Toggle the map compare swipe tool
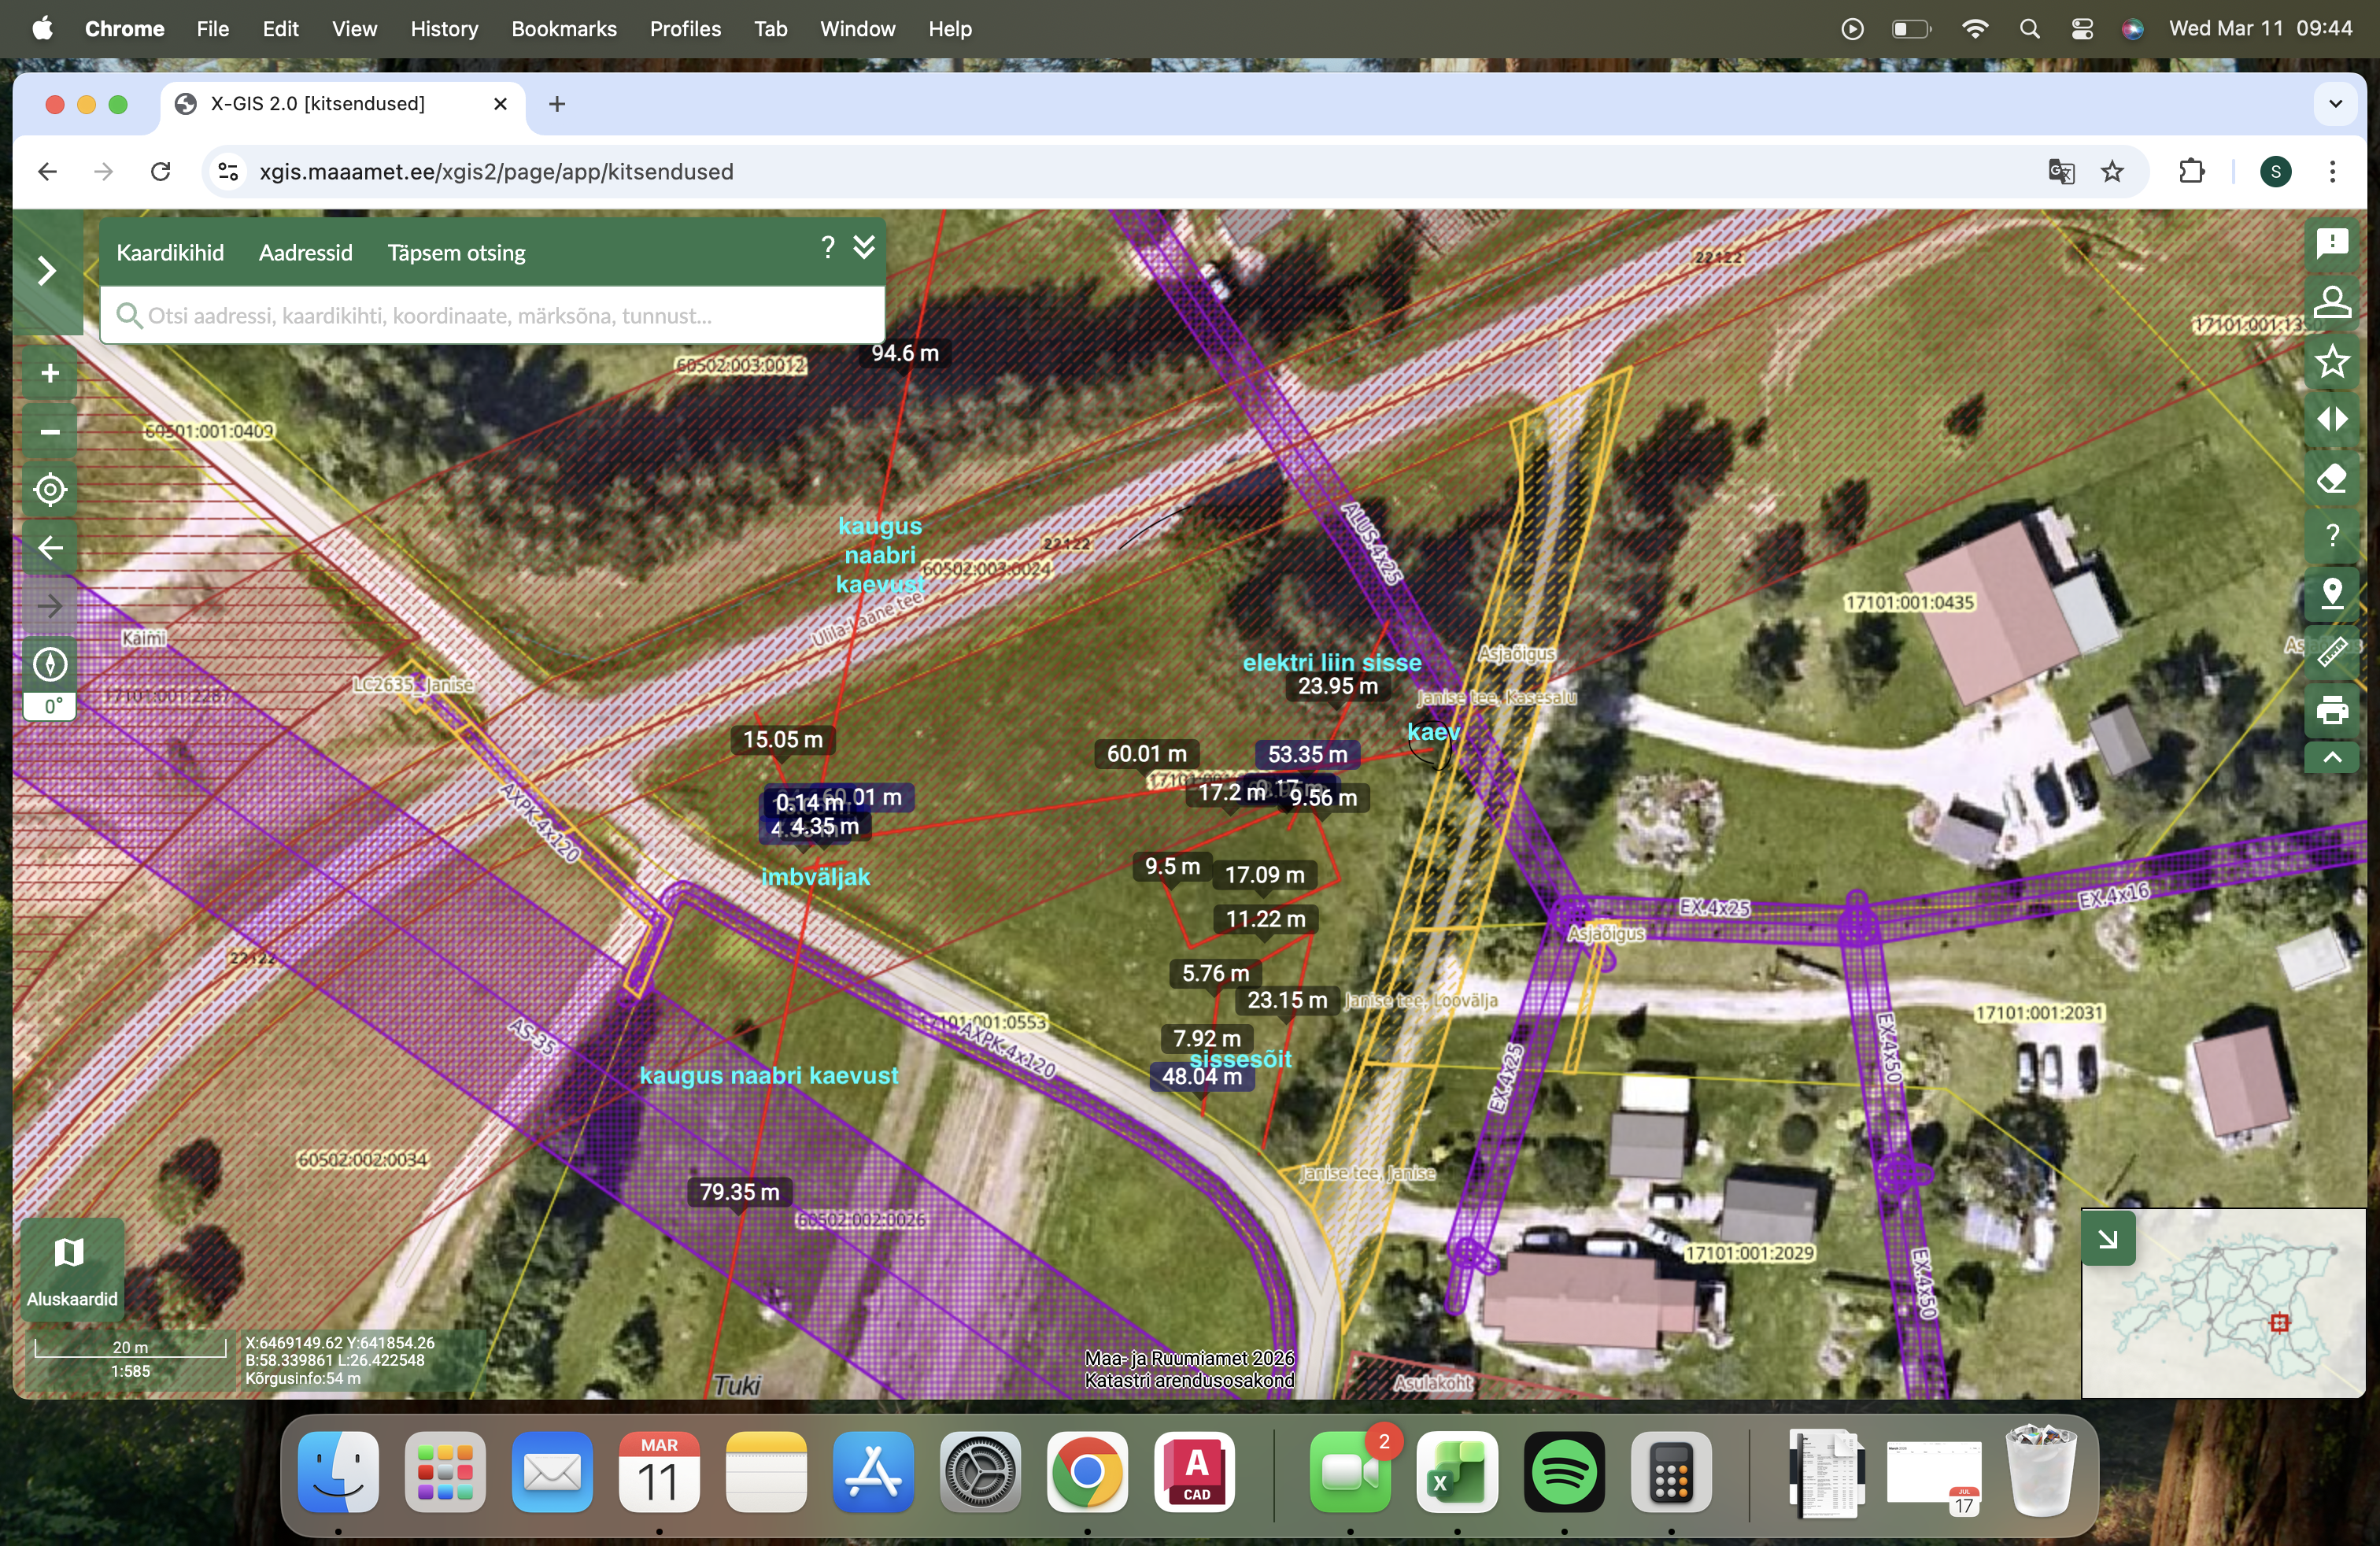The image size is (2380, 1546). [x=2331, y=419]
